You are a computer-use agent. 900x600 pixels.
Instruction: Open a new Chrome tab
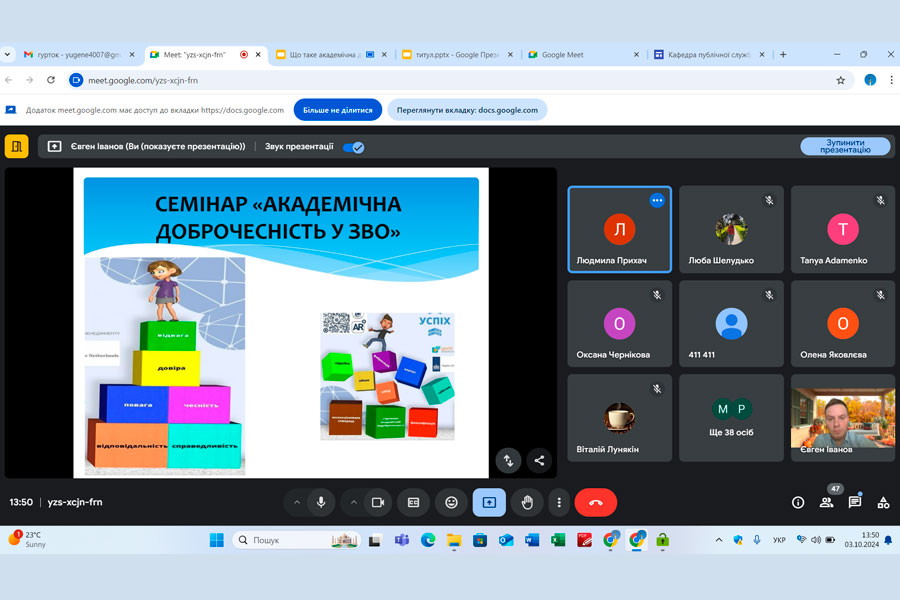783,55
